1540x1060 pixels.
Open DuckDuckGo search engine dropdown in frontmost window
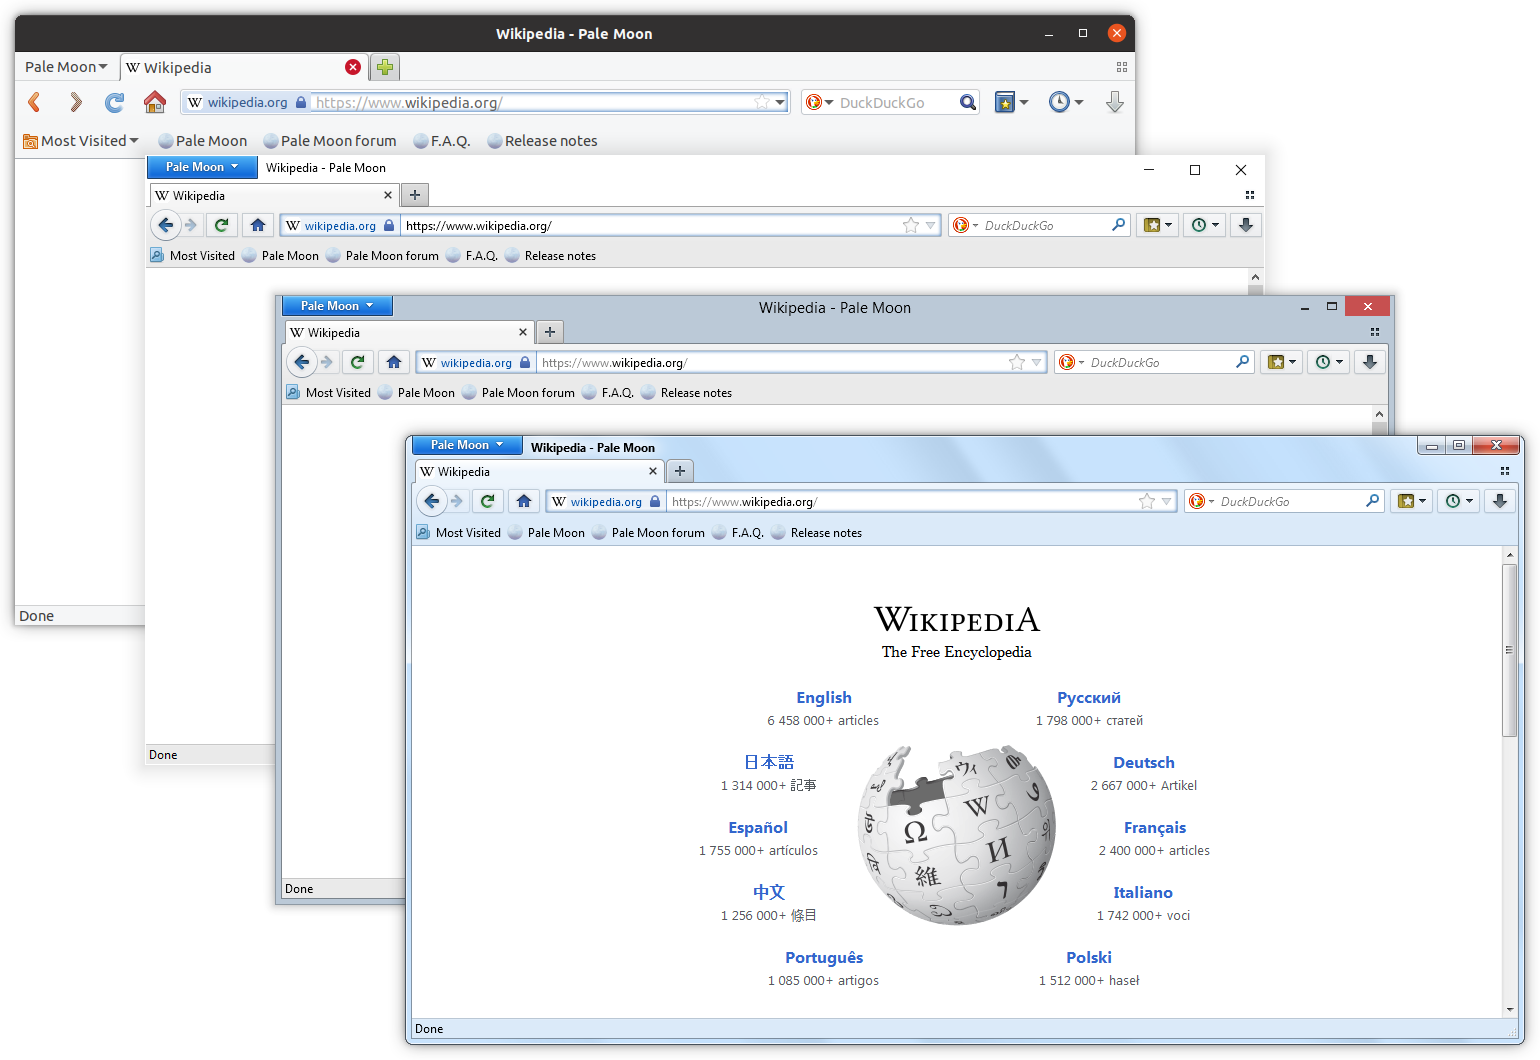coord(1201,501)
